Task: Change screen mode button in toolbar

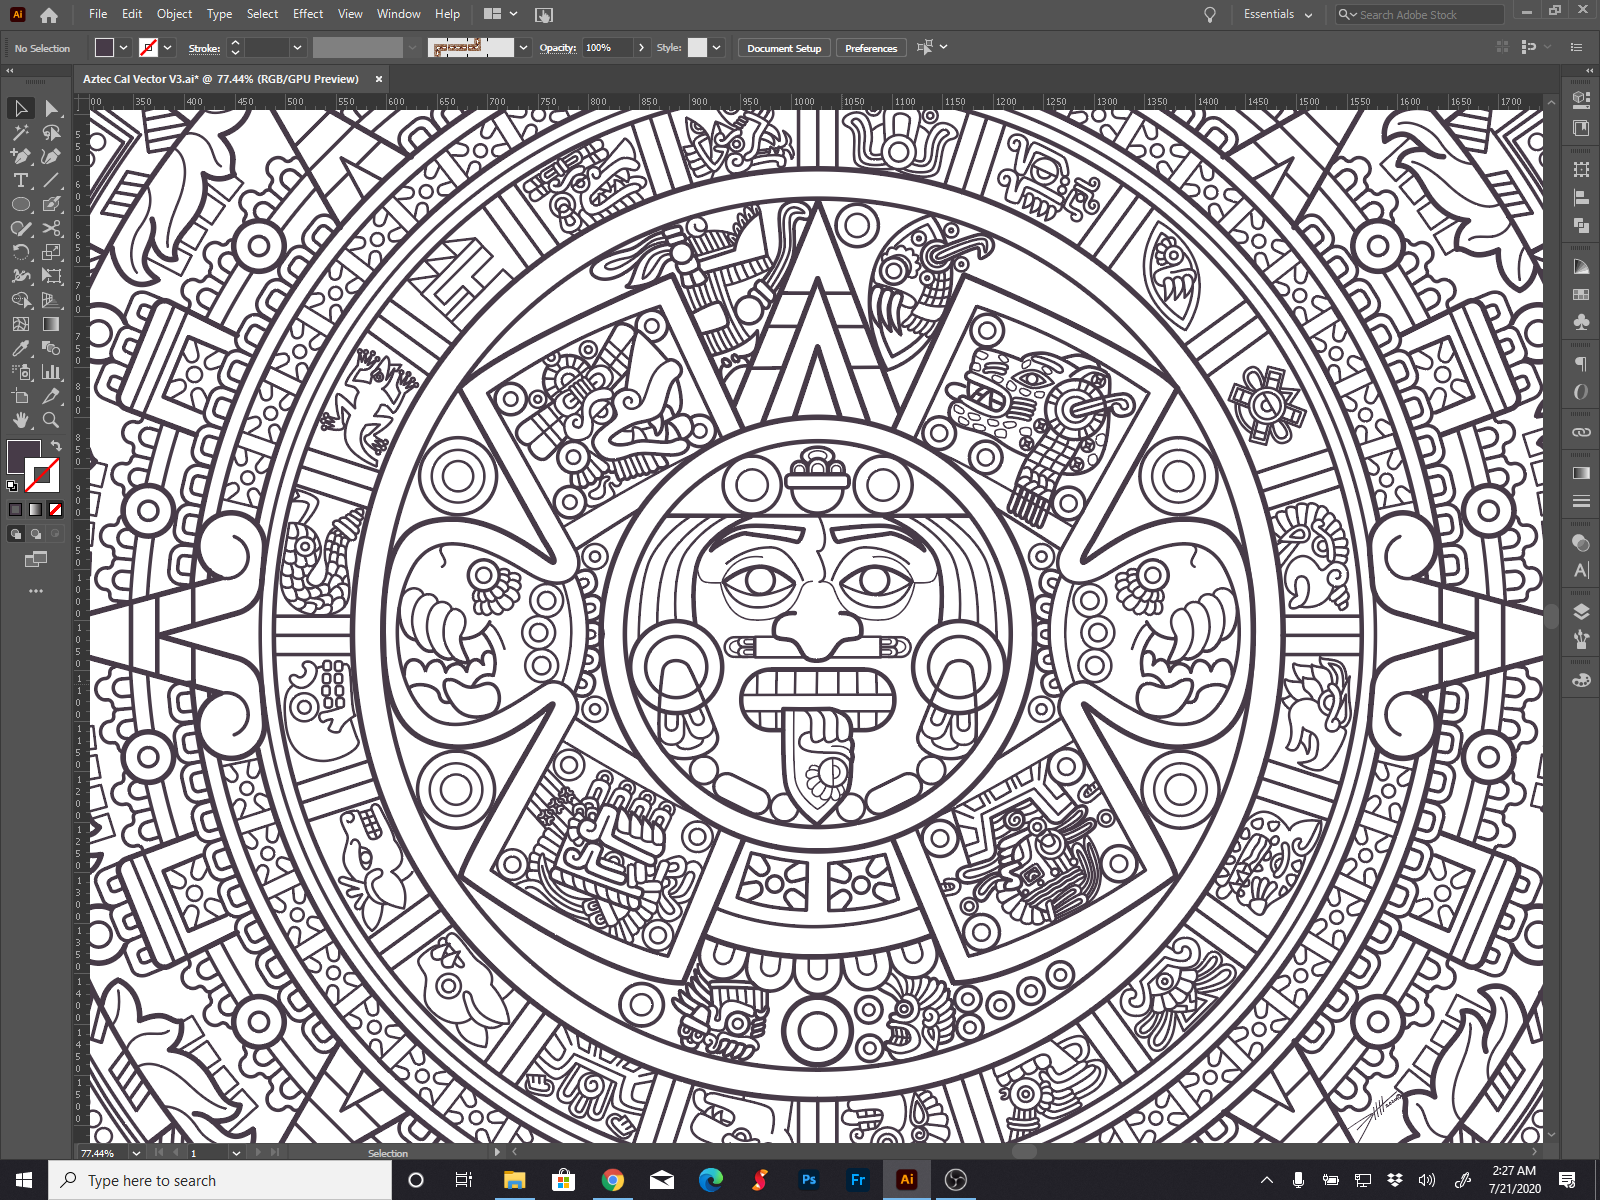Action: (36, 559)
